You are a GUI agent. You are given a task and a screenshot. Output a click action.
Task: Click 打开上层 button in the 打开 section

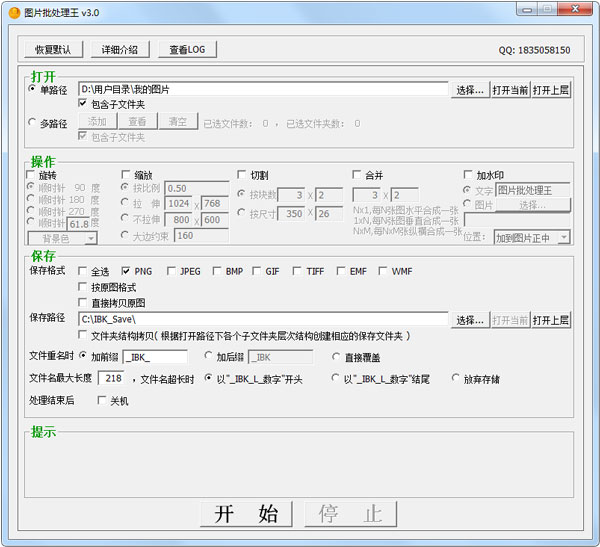tap(551, 90)
